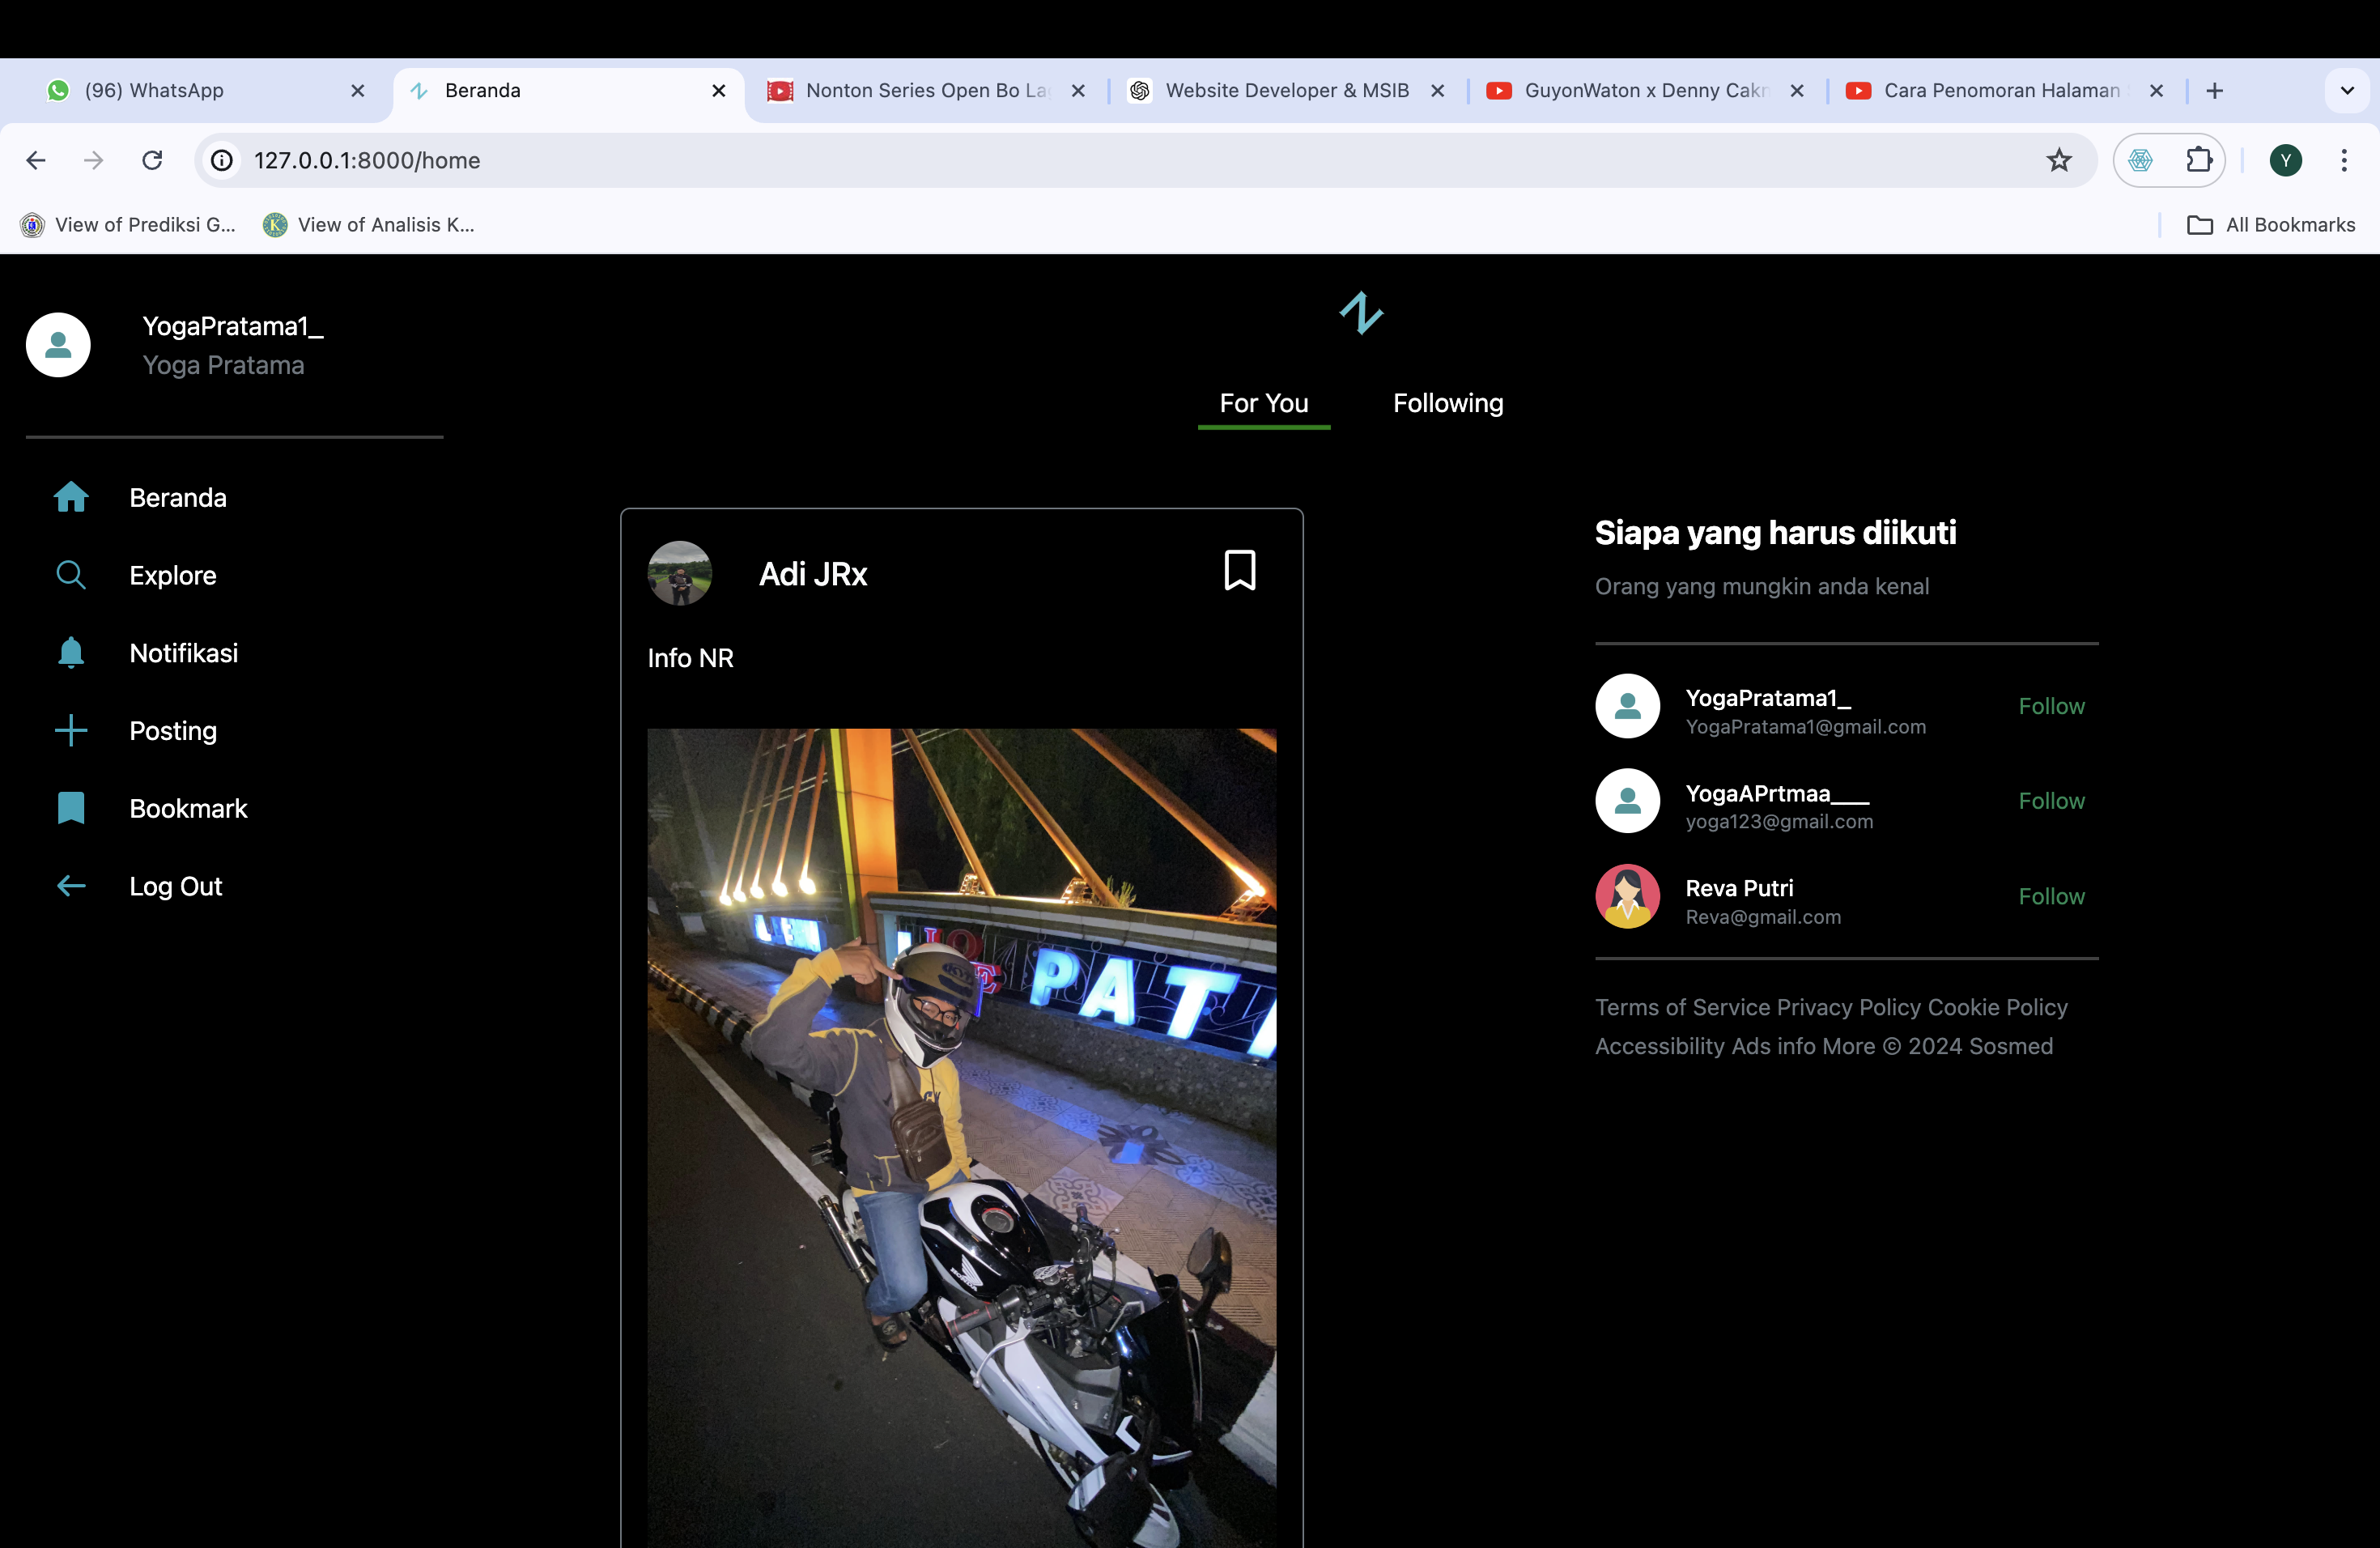Viewport: 2380px width, 1548px height.
Task: Click the Log Out arrow icon
Action: [71, 886]
